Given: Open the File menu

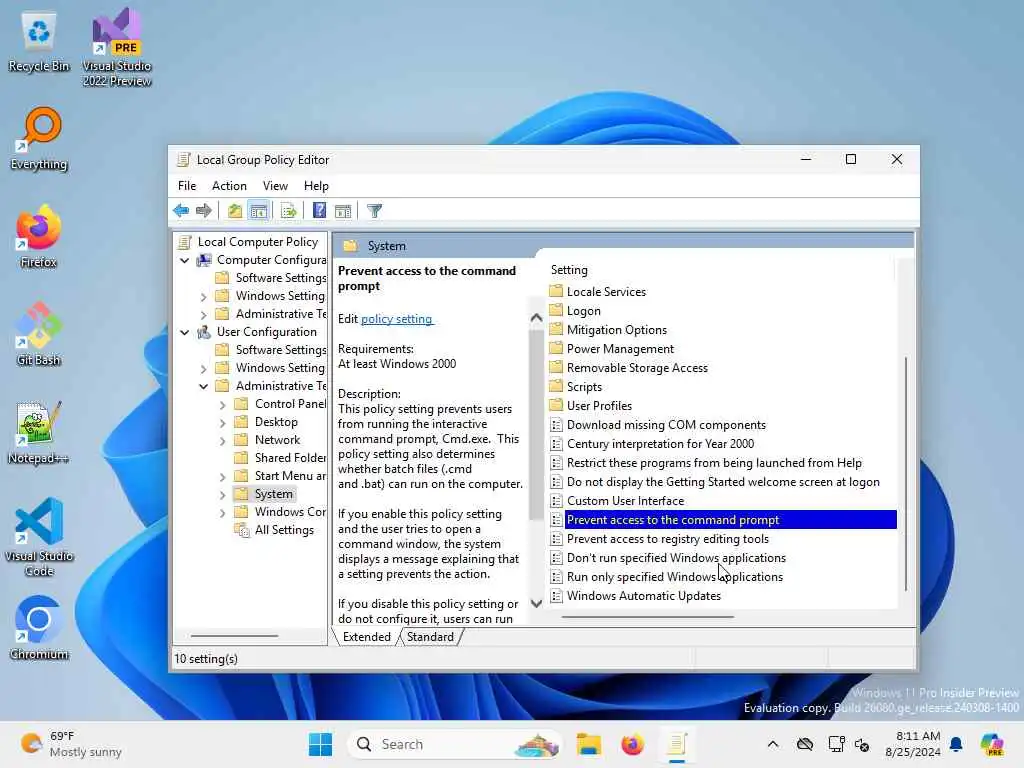Looking at the screenshot, I should 187,185.
